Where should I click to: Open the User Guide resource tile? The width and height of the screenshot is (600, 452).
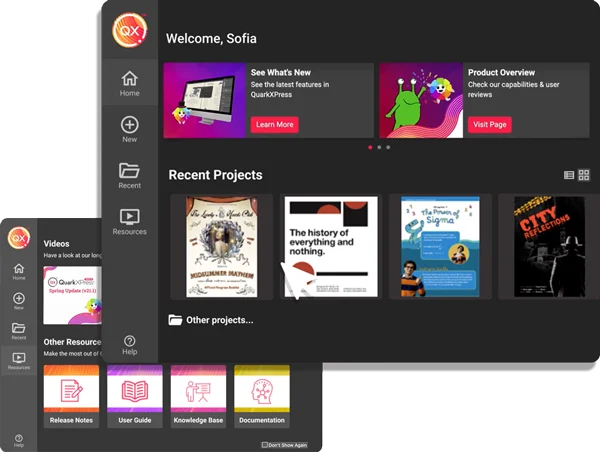pos(134,395)
